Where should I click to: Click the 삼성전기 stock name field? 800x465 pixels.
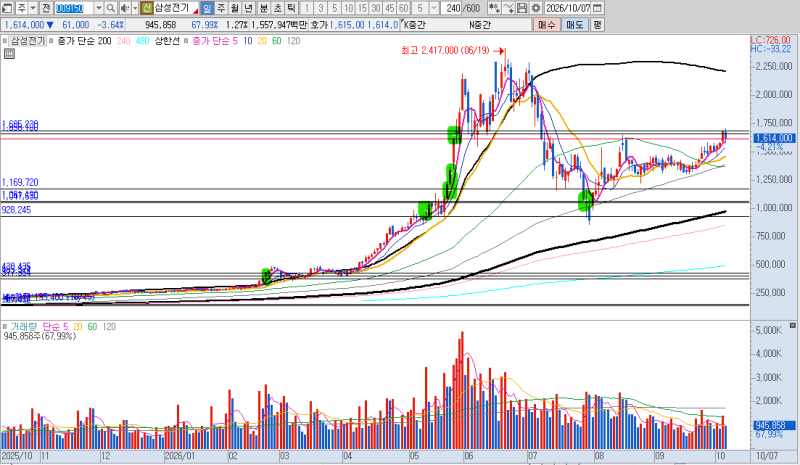176,8
